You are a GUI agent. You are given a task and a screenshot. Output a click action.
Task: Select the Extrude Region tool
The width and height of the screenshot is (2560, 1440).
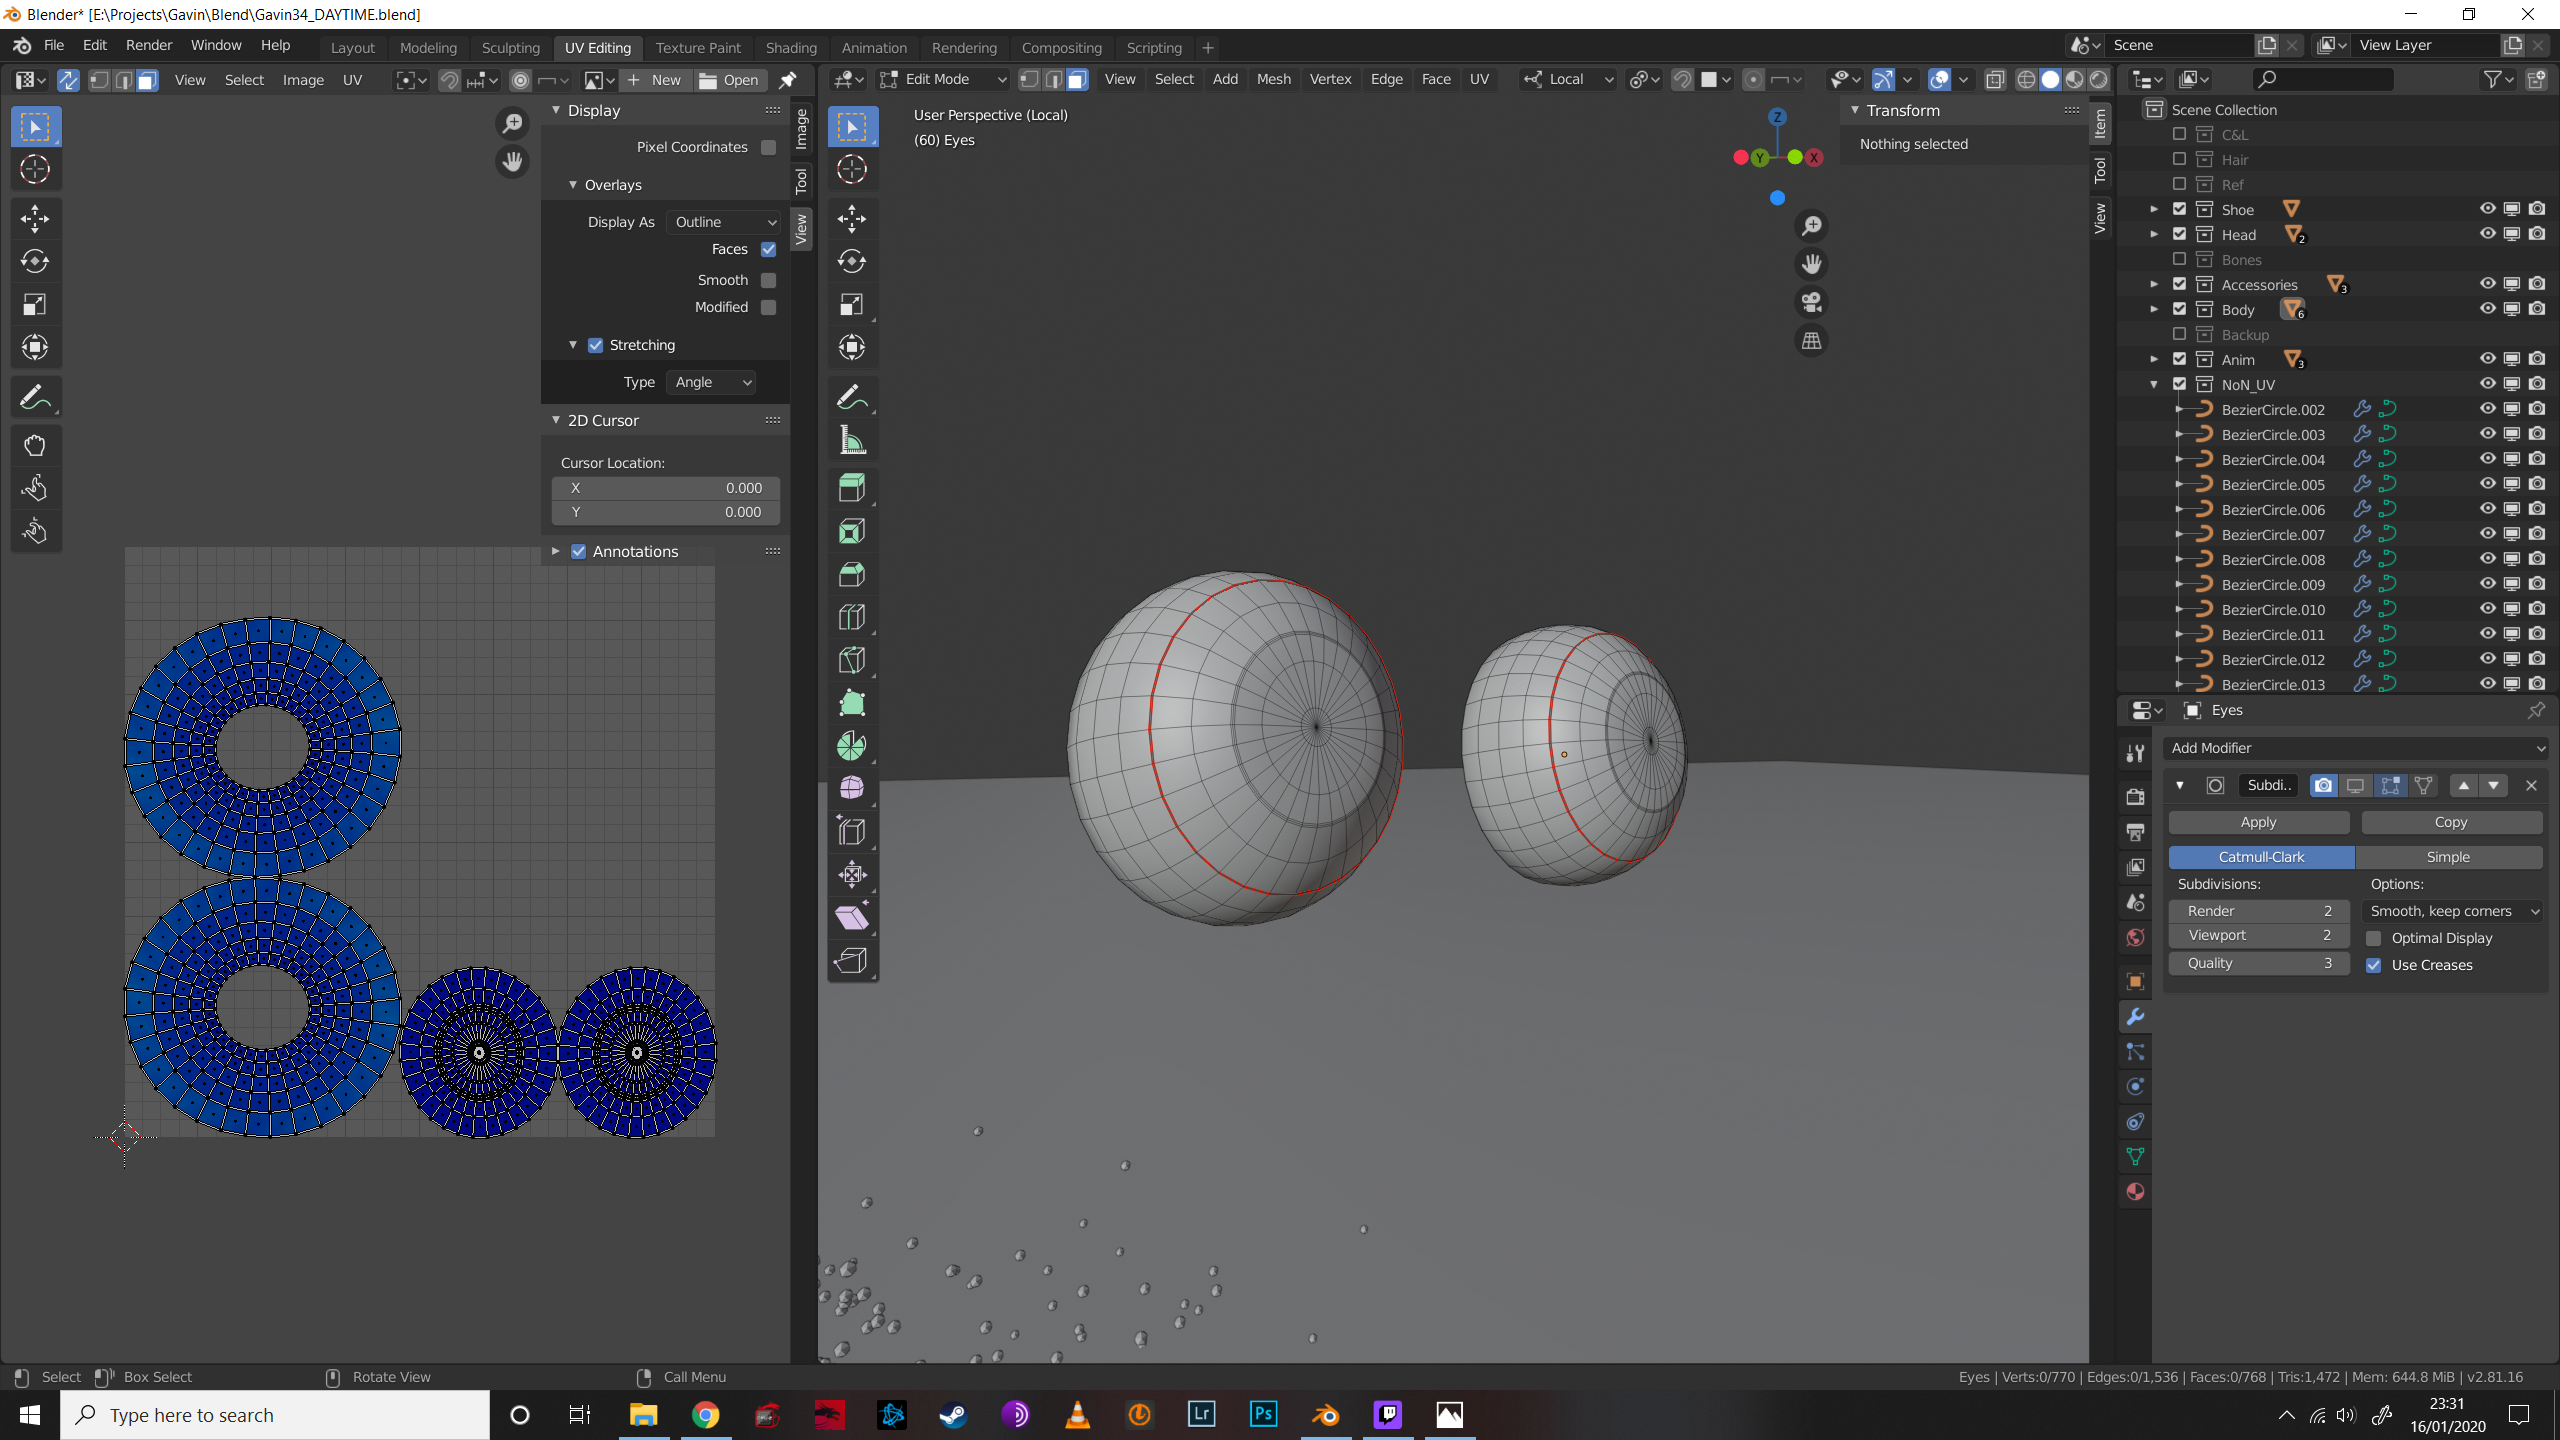click(851, 488)
